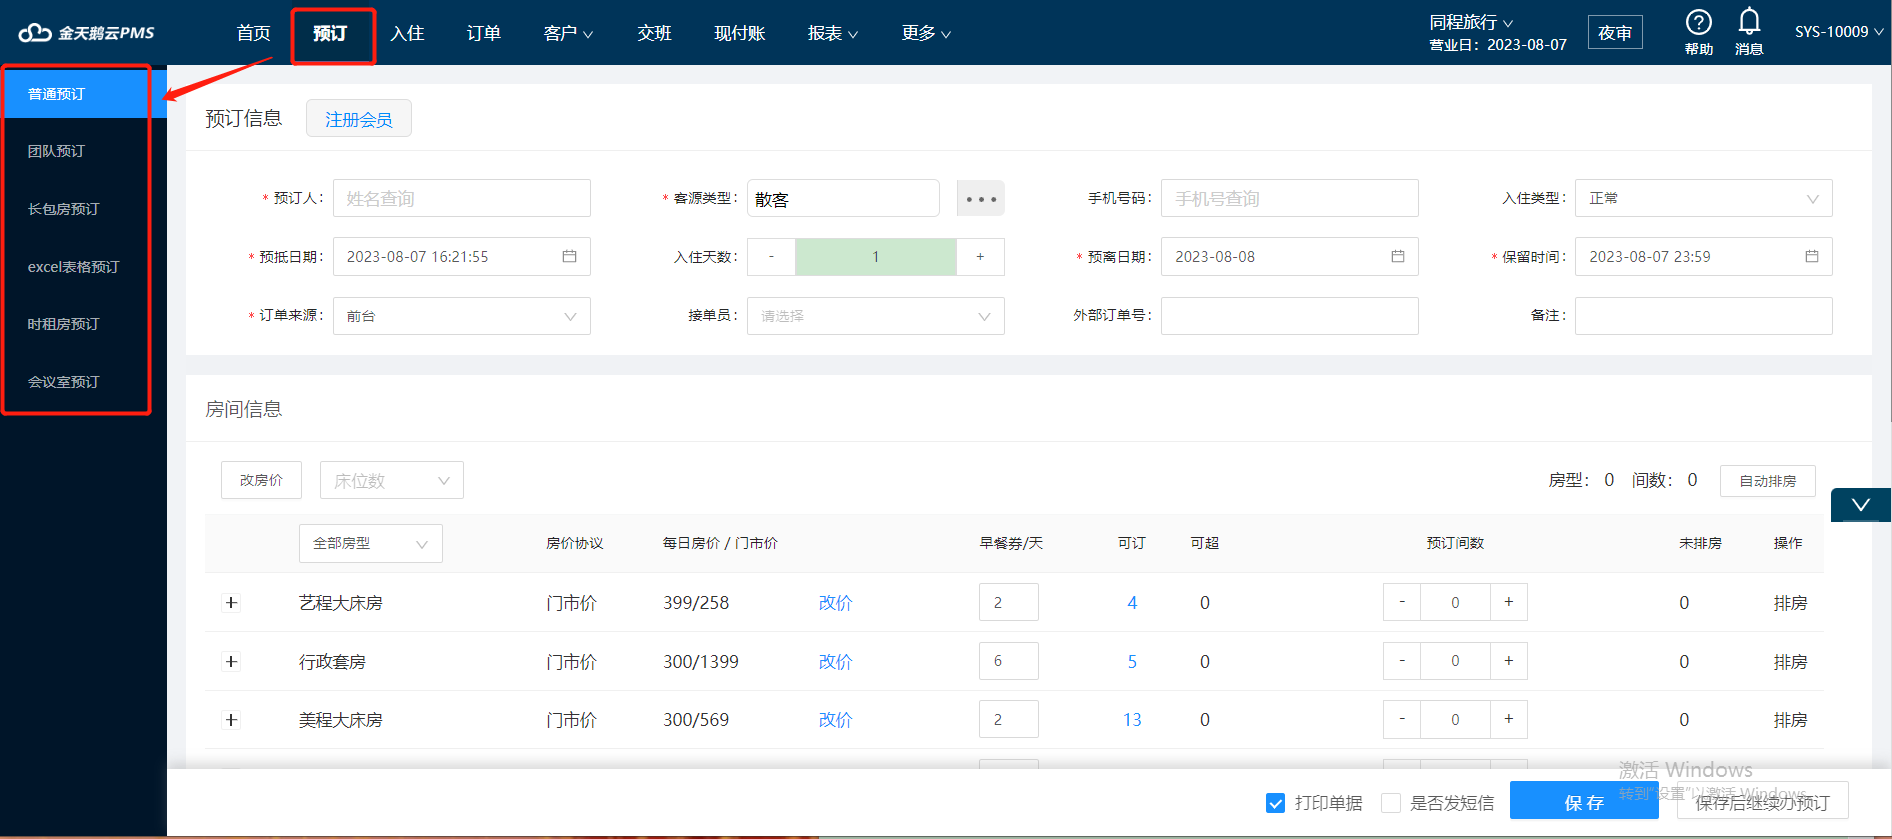Screen dimensions: 1892x839
Task: Click the 备注 input field
Action: (x=1703, y=316)
